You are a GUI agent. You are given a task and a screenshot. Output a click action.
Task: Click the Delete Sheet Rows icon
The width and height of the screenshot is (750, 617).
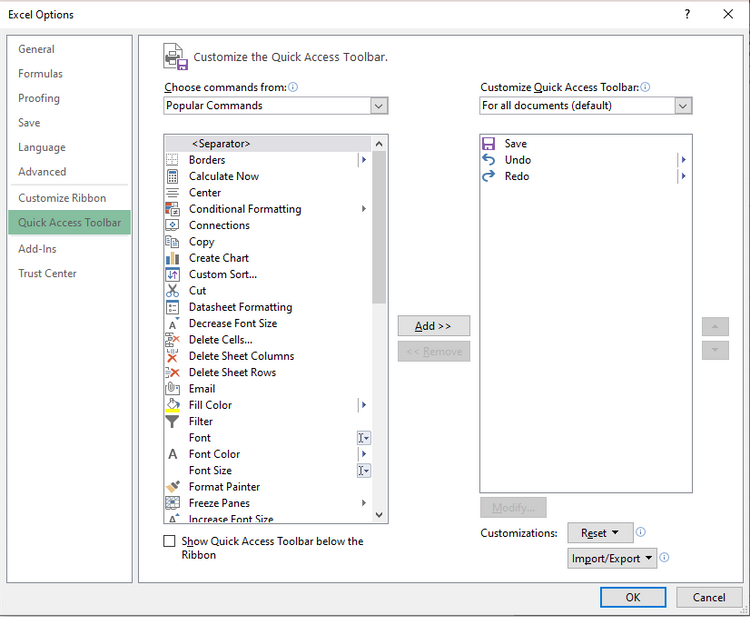click(x=172, y=372)
